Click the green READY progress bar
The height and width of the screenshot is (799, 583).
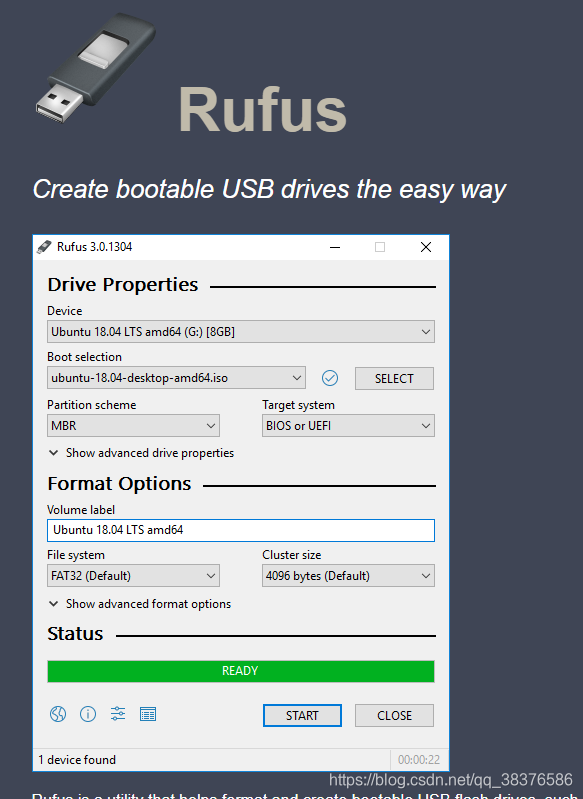point(241,671)
